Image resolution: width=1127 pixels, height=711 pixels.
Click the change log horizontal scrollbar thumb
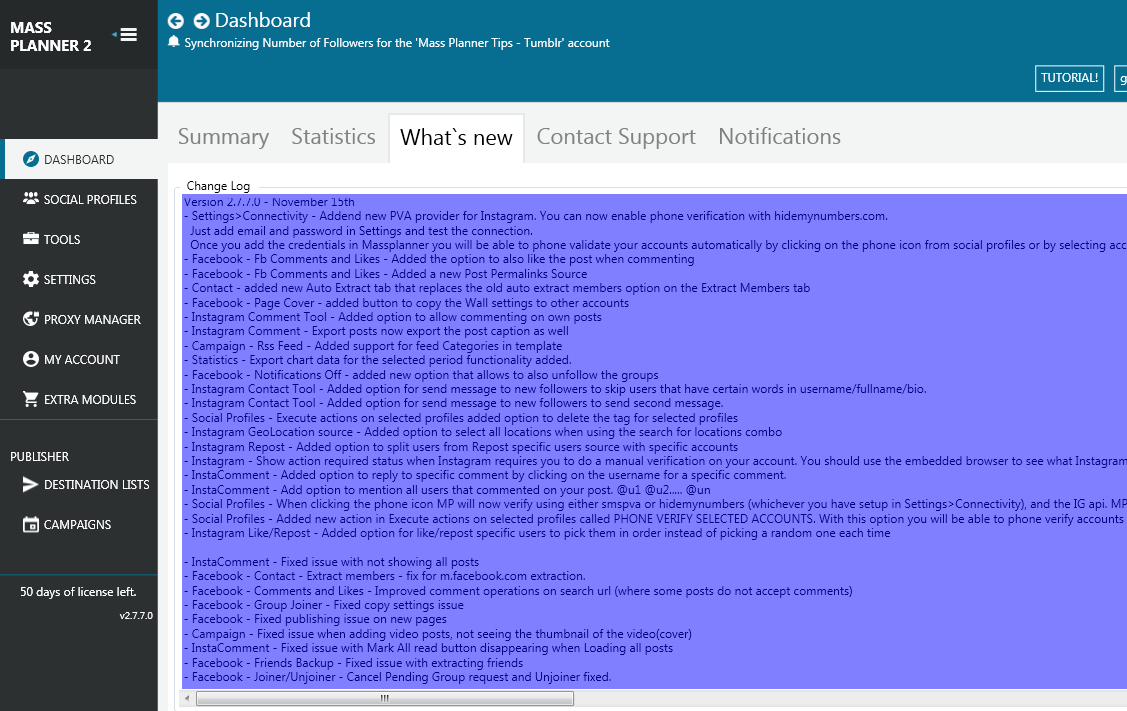pos(385,699)
